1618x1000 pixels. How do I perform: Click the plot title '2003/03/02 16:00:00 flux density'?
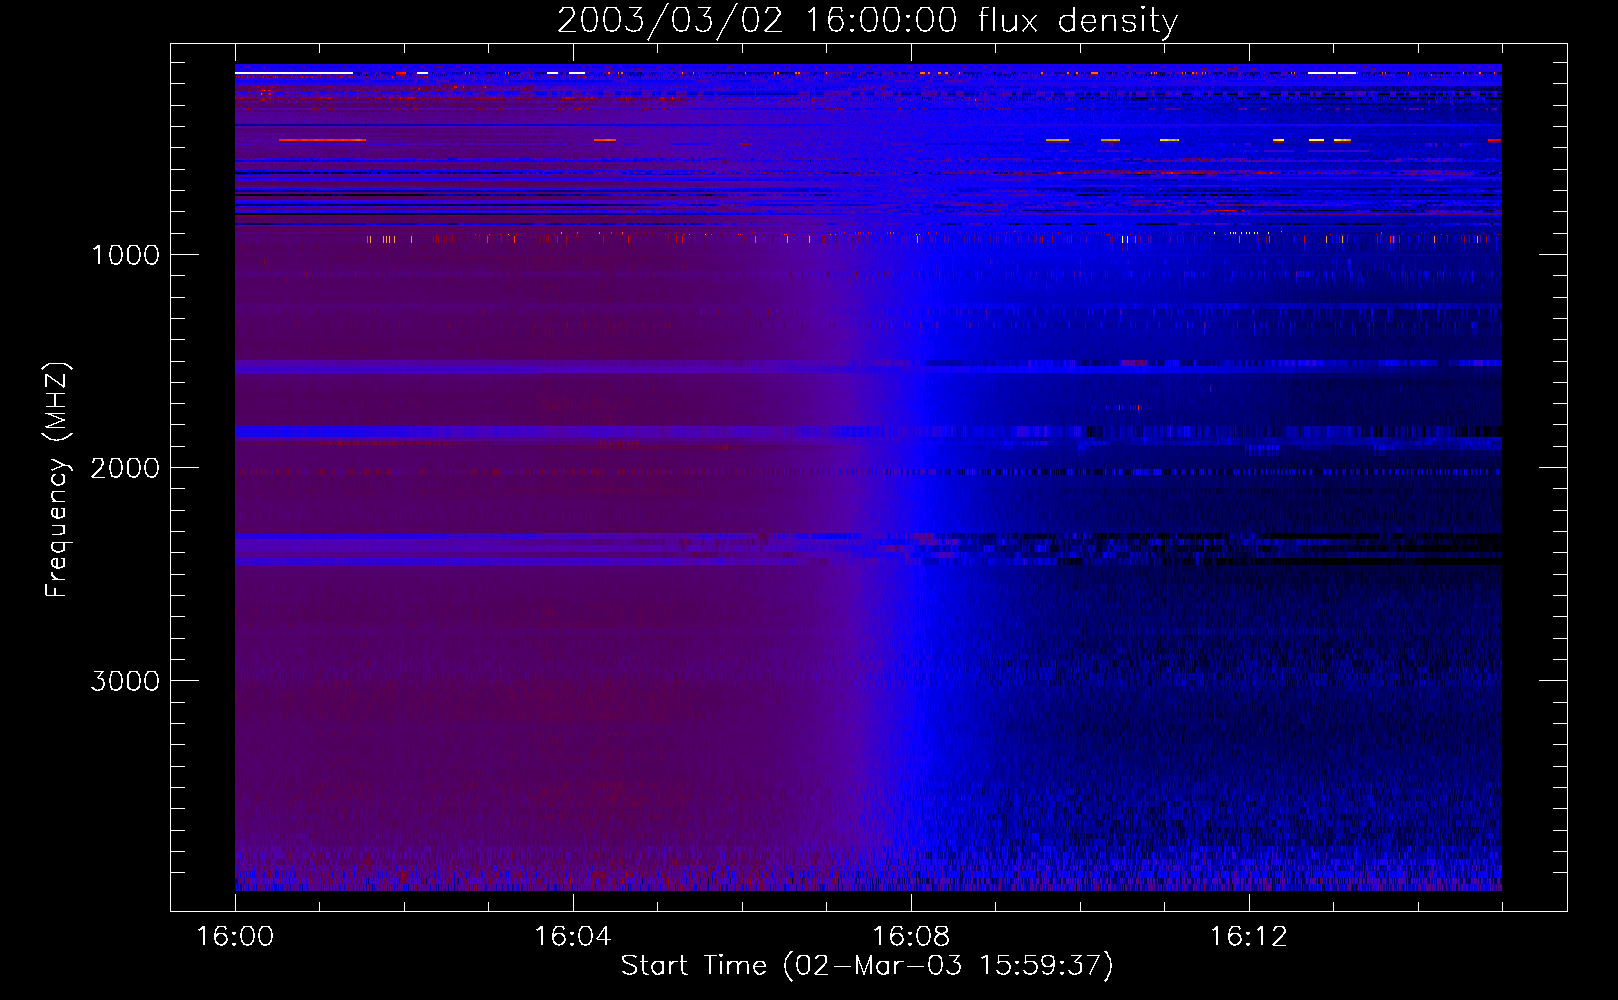(867, 20)
